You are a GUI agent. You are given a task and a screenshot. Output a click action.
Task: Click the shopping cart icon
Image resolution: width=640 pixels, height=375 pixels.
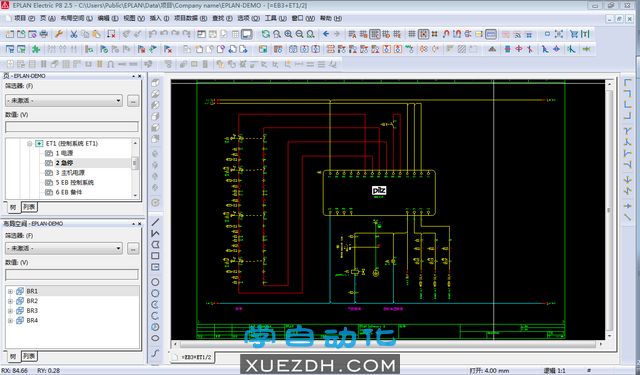click(x=574, y=34)
